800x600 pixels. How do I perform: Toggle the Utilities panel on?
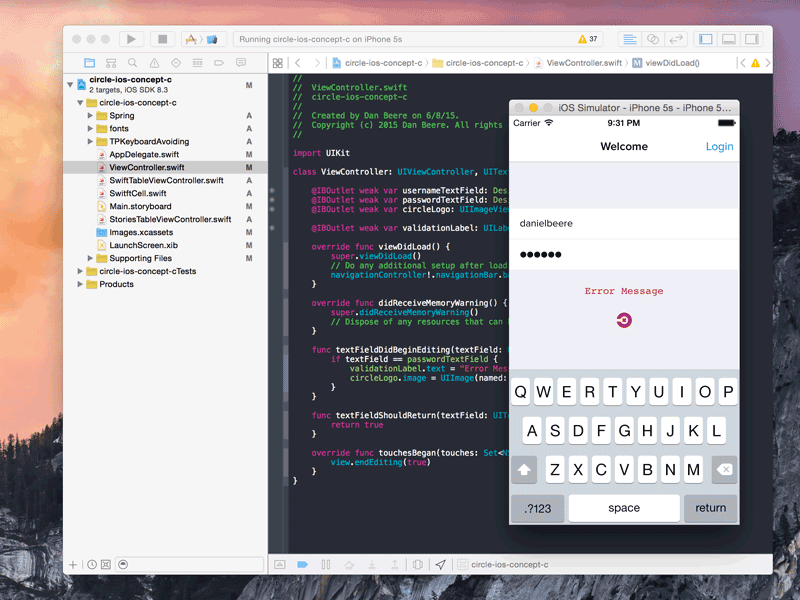pyautogui.click(x=751, y=39)
